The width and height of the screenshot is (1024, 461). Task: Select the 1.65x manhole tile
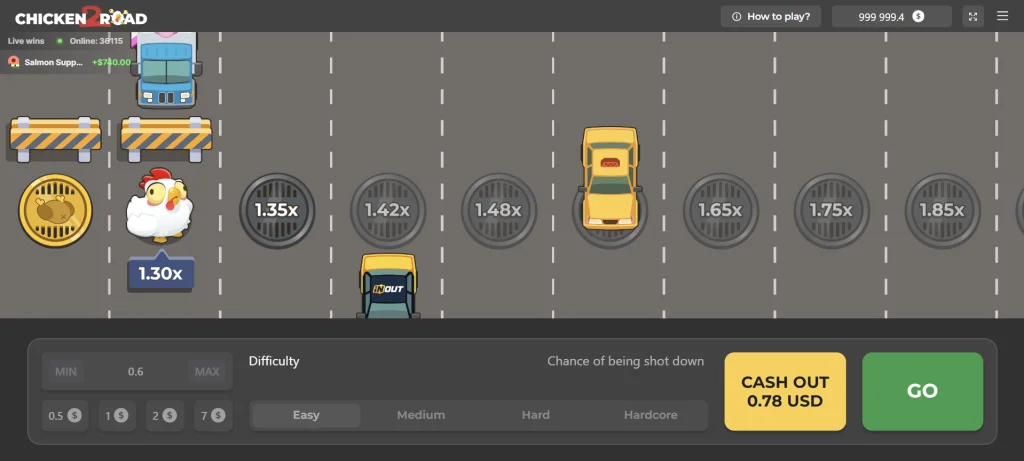[x=721, y=210]
